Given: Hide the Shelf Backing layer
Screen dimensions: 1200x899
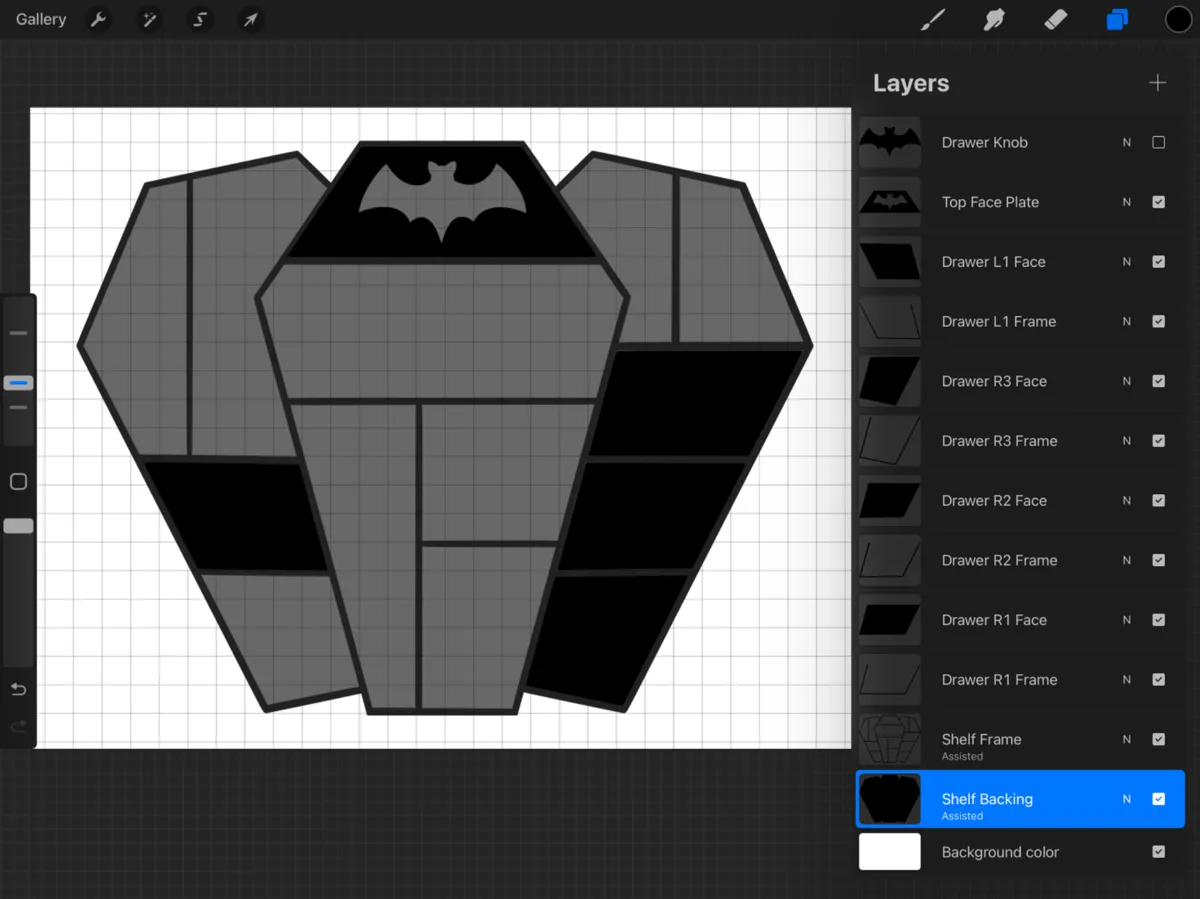Looking at the screenshot, I should [1158, 799].
